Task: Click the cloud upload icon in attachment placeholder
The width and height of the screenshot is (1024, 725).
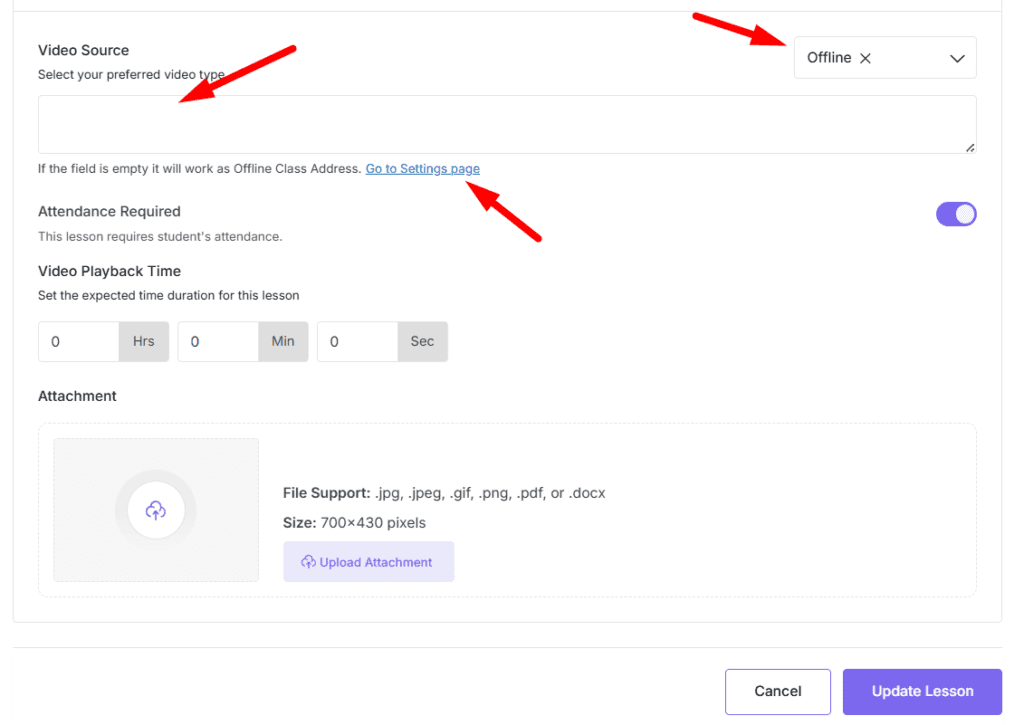Action: pos(155,509)
